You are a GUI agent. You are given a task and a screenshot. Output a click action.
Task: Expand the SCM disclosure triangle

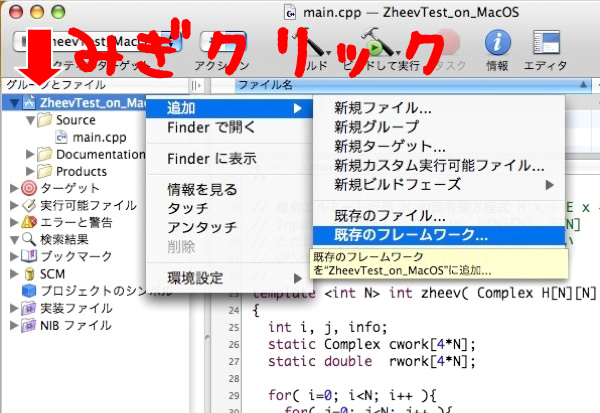tap(14, 274)
